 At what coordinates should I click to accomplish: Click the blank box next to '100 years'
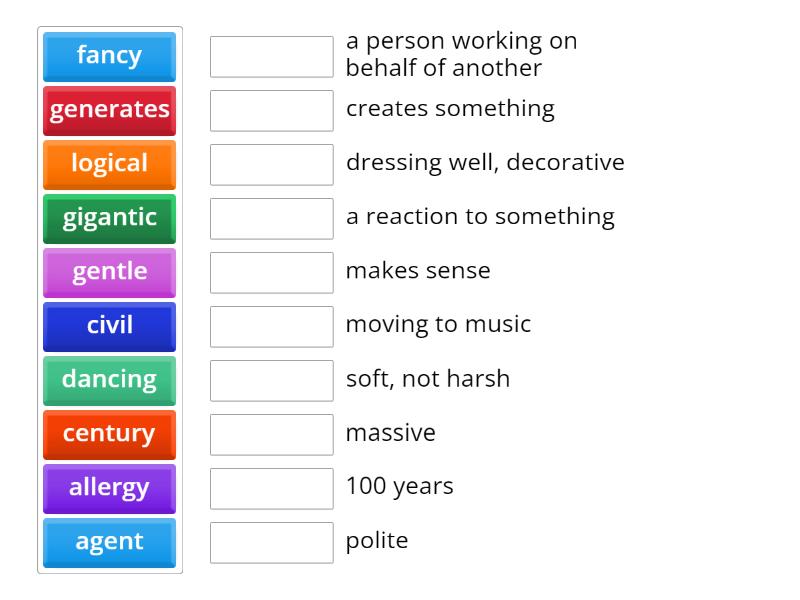(x=271, y=489)
